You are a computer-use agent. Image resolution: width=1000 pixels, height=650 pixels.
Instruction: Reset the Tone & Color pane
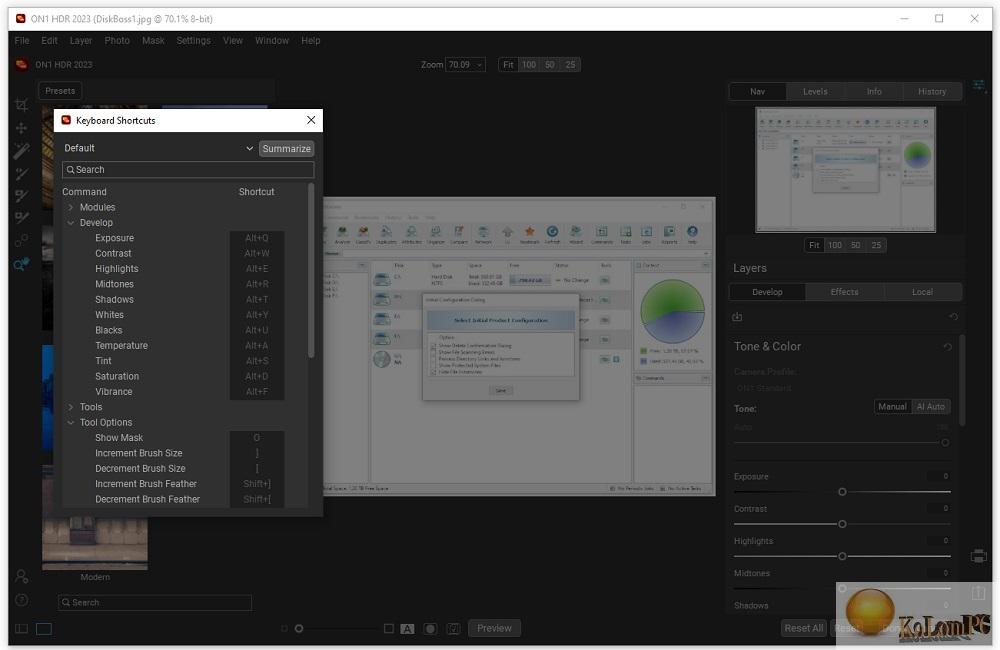coord(948,346)
